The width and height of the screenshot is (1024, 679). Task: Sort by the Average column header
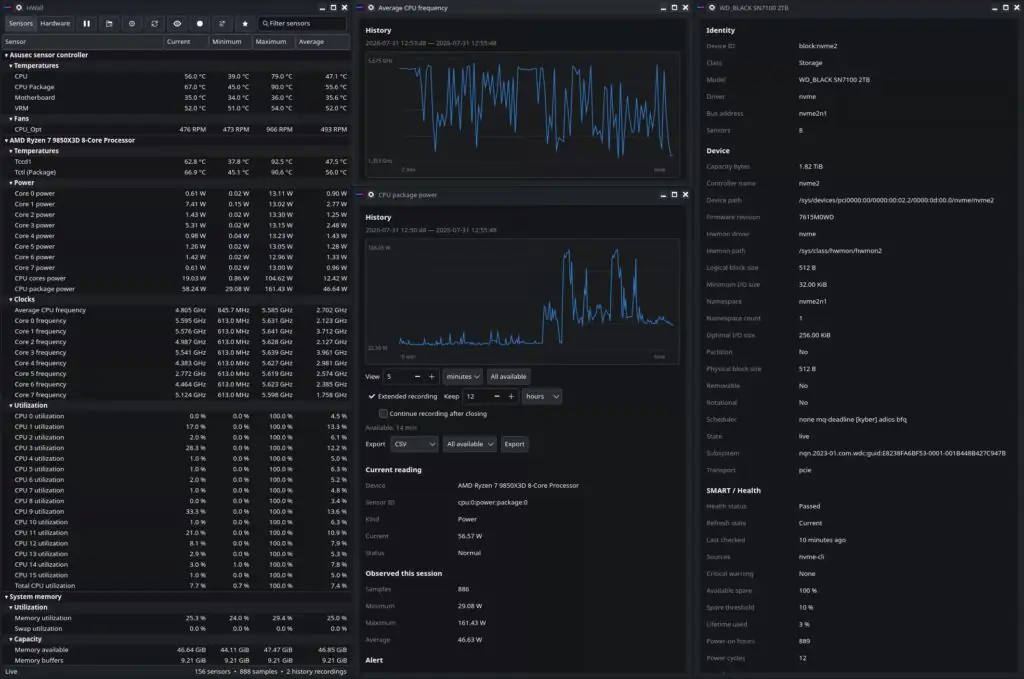pos(323,42)
